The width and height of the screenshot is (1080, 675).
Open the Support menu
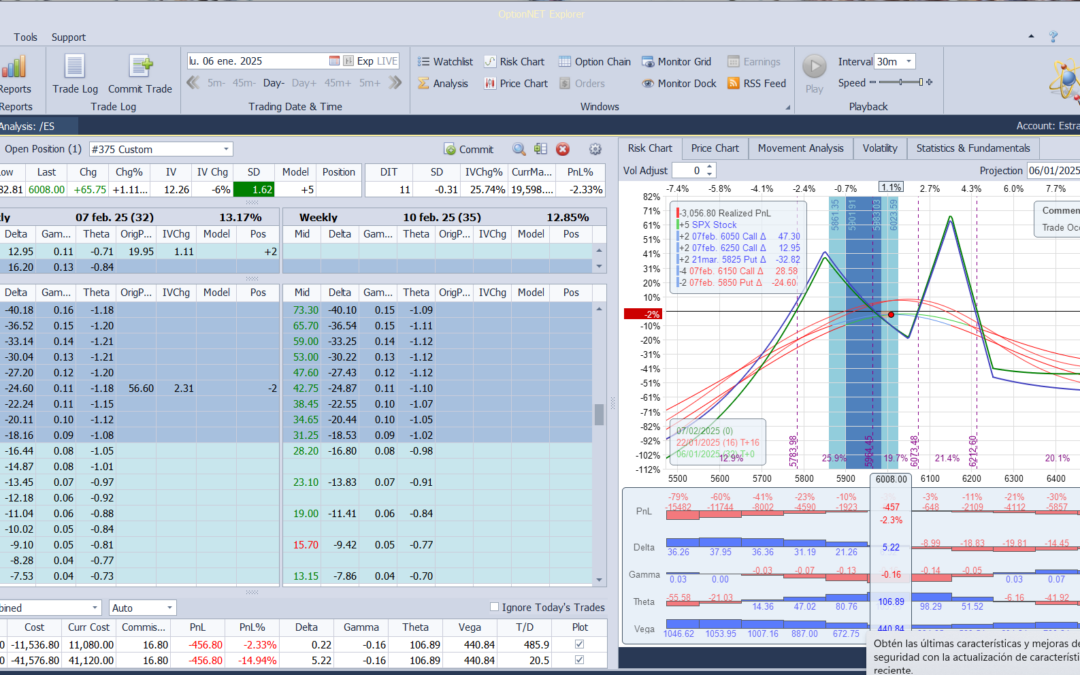[68, 37]
